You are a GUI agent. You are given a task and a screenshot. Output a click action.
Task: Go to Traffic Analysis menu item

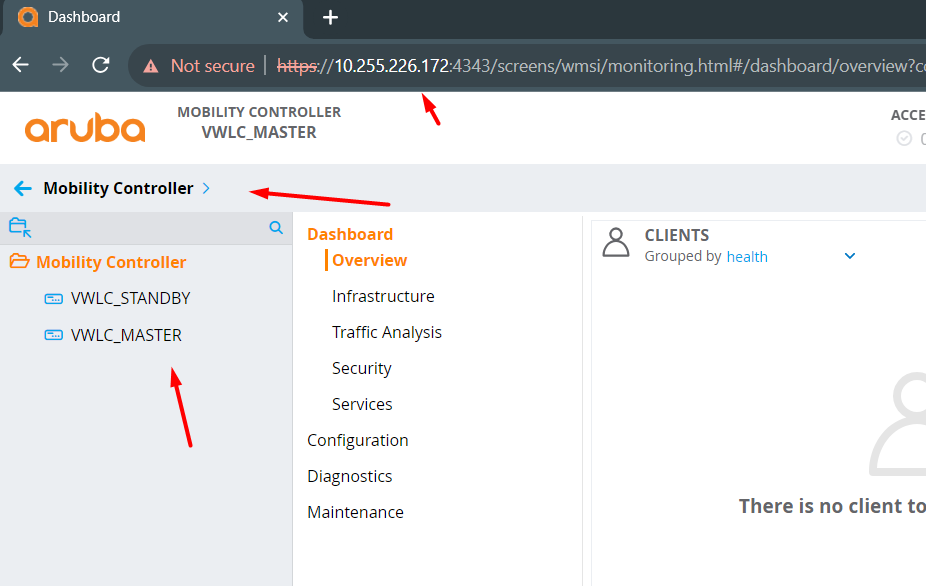tap(387, 332)
